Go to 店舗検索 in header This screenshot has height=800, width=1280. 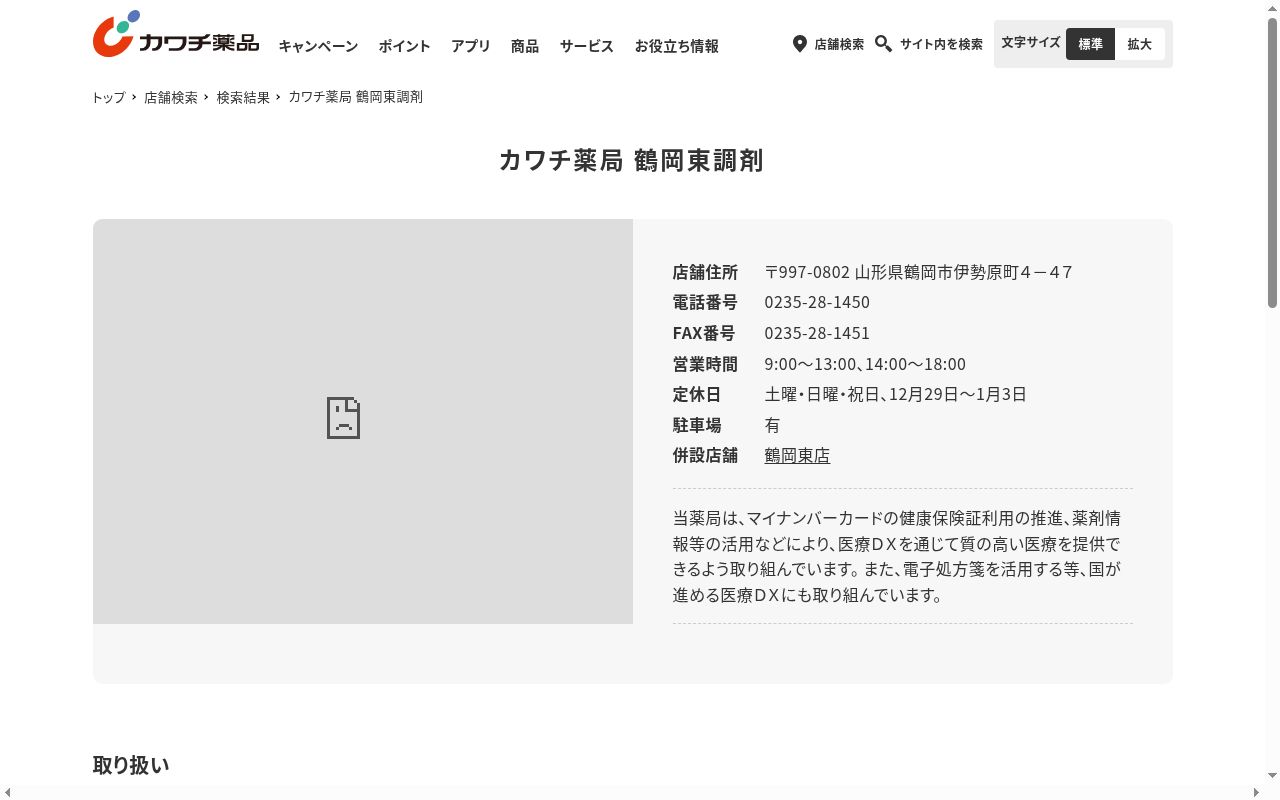point(839,44)
